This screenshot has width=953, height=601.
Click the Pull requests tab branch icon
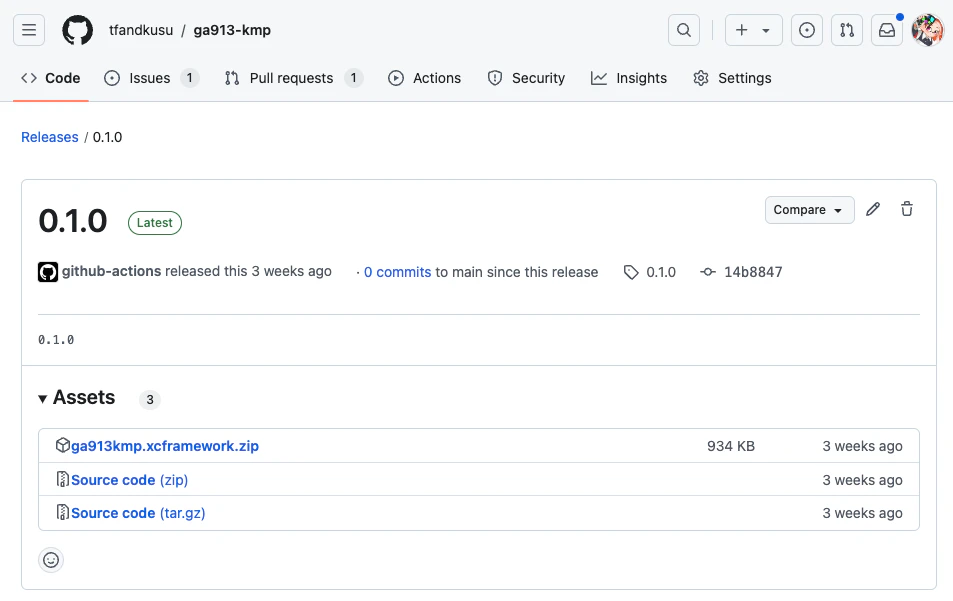[232, 78]
